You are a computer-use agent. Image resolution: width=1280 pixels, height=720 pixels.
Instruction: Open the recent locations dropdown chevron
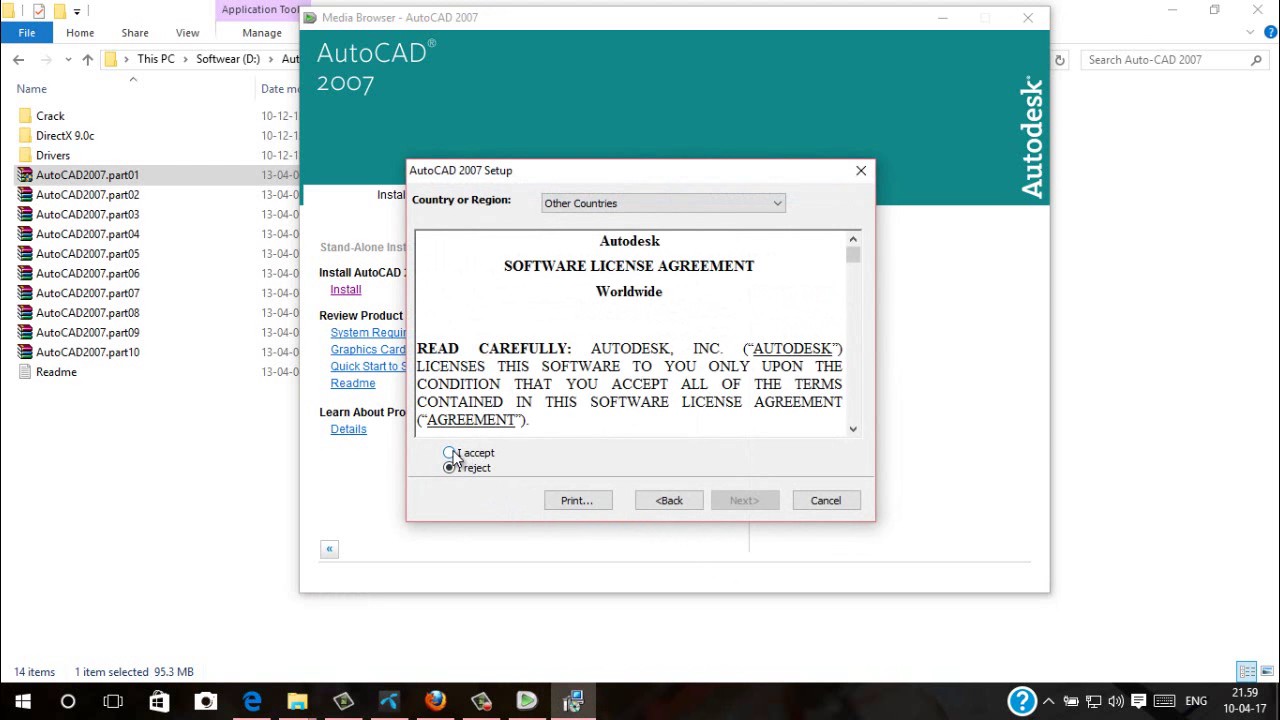point(67,60)
